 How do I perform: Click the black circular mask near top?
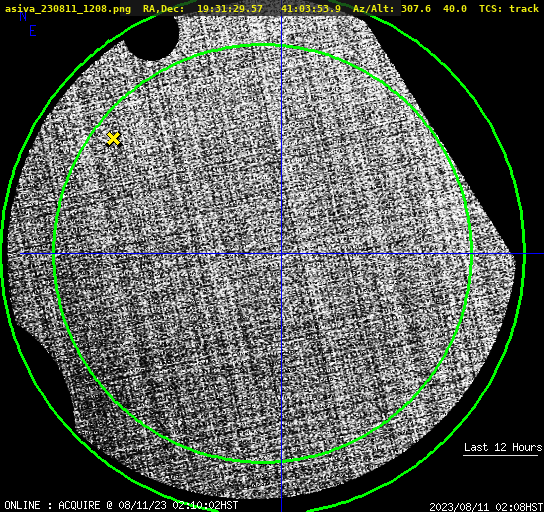[152, 37]
